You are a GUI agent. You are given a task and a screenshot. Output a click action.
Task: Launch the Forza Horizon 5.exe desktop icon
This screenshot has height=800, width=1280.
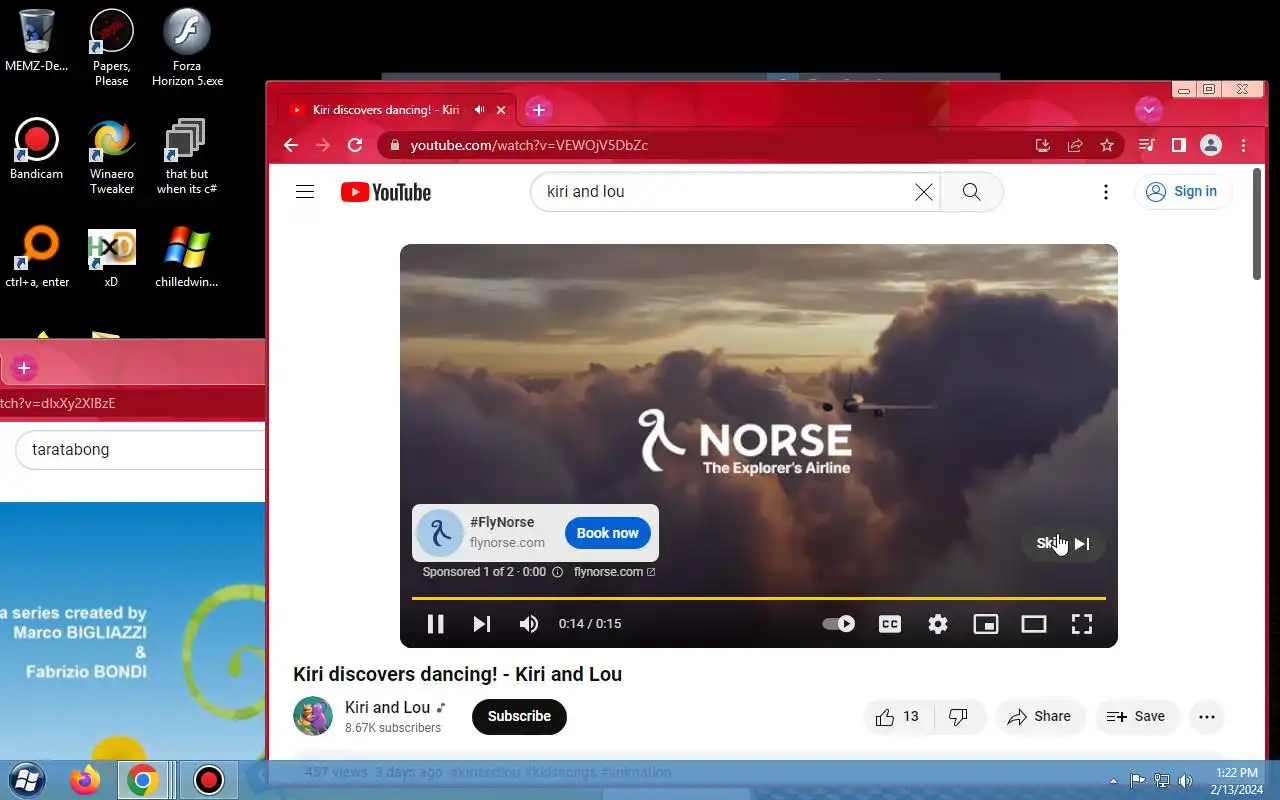click(x=187, y=47)
